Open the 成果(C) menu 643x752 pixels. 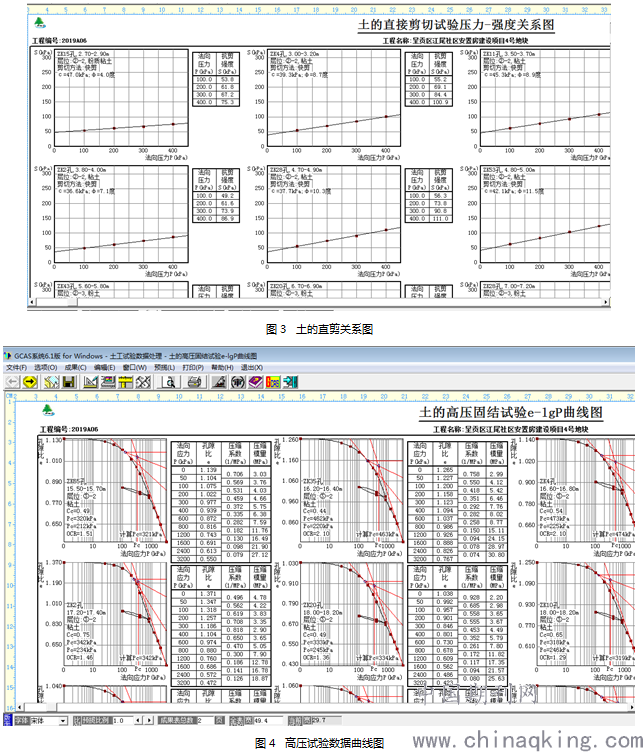76,367
